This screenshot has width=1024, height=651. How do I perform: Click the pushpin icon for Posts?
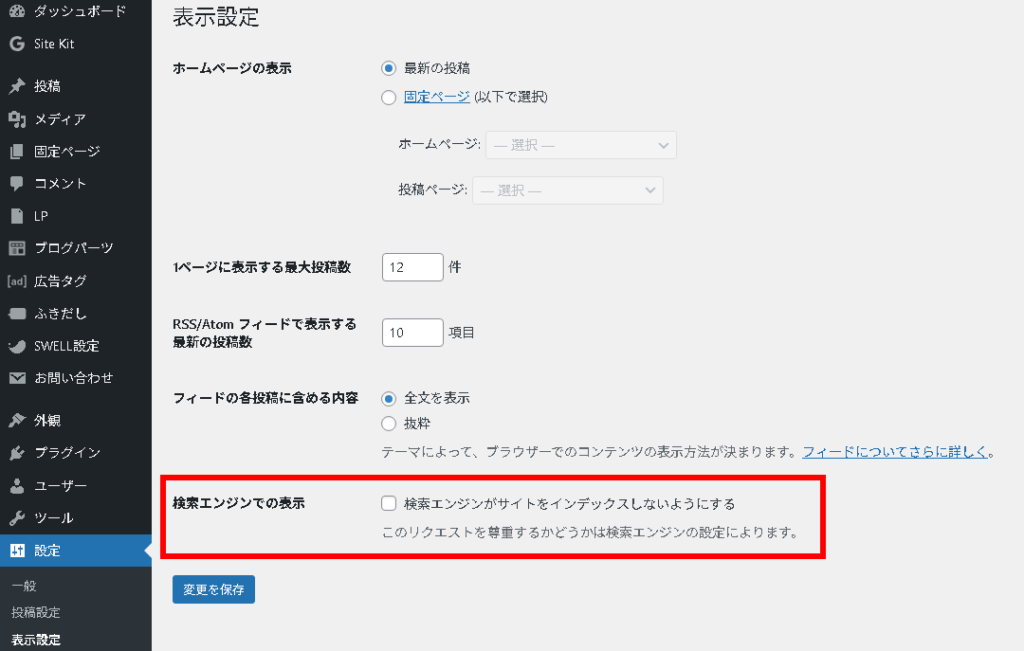click(16, 86)
